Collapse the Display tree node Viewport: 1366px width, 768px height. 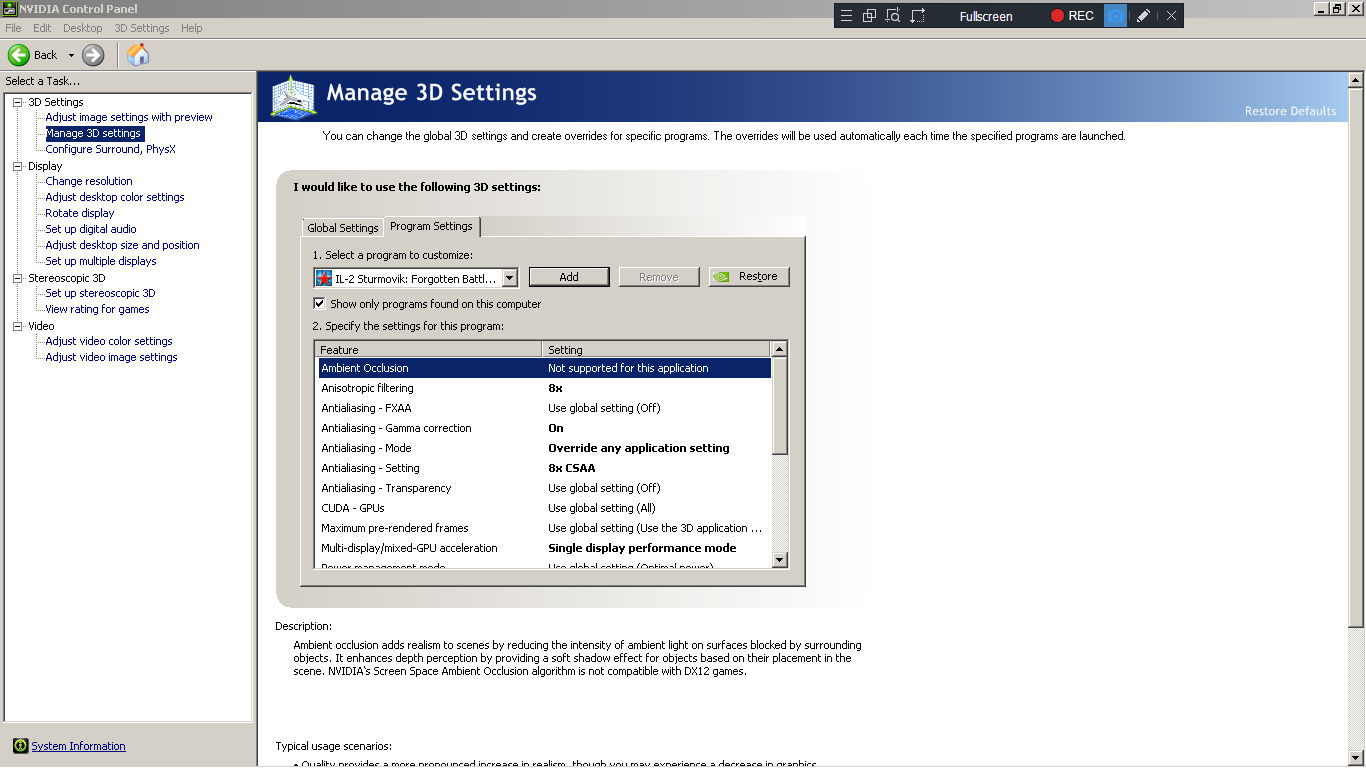coord(18,166)
